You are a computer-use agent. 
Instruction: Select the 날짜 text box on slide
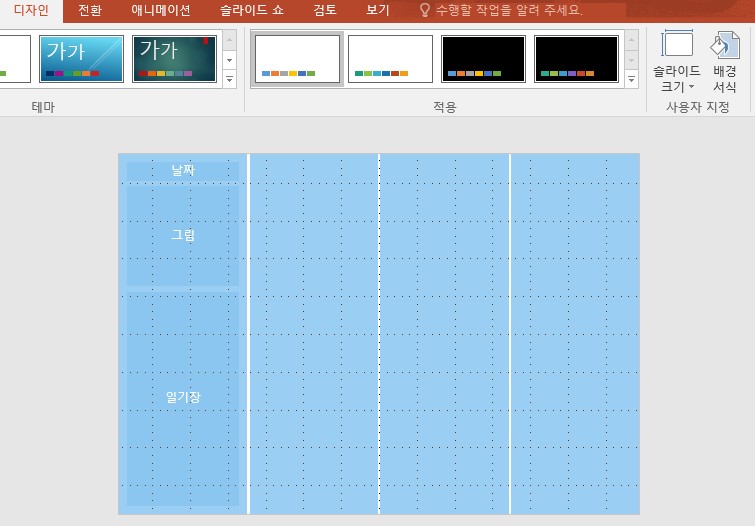pos(183,171)
